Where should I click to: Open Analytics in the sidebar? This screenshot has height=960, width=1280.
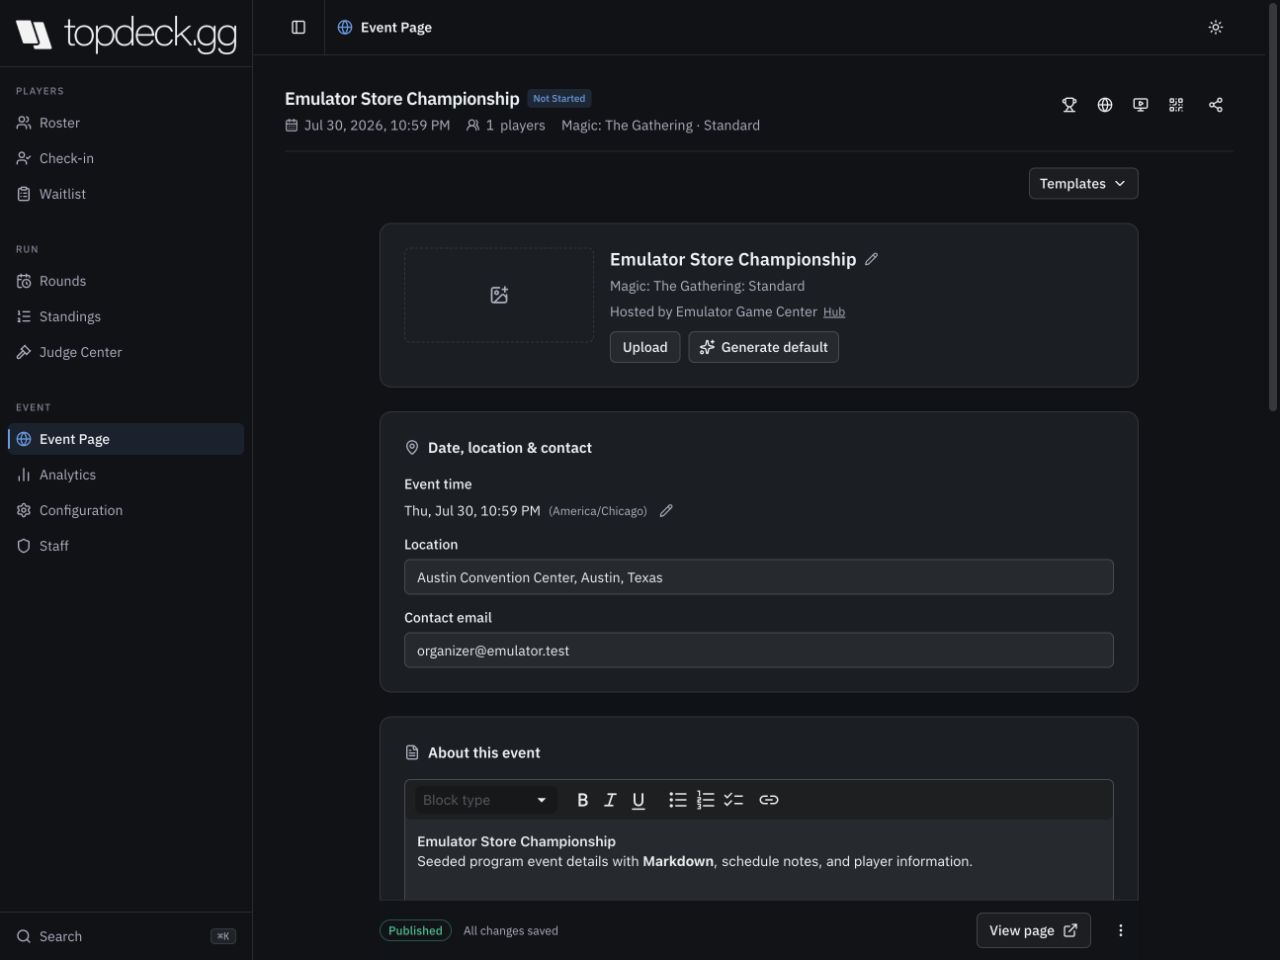[x=126, y=475]
